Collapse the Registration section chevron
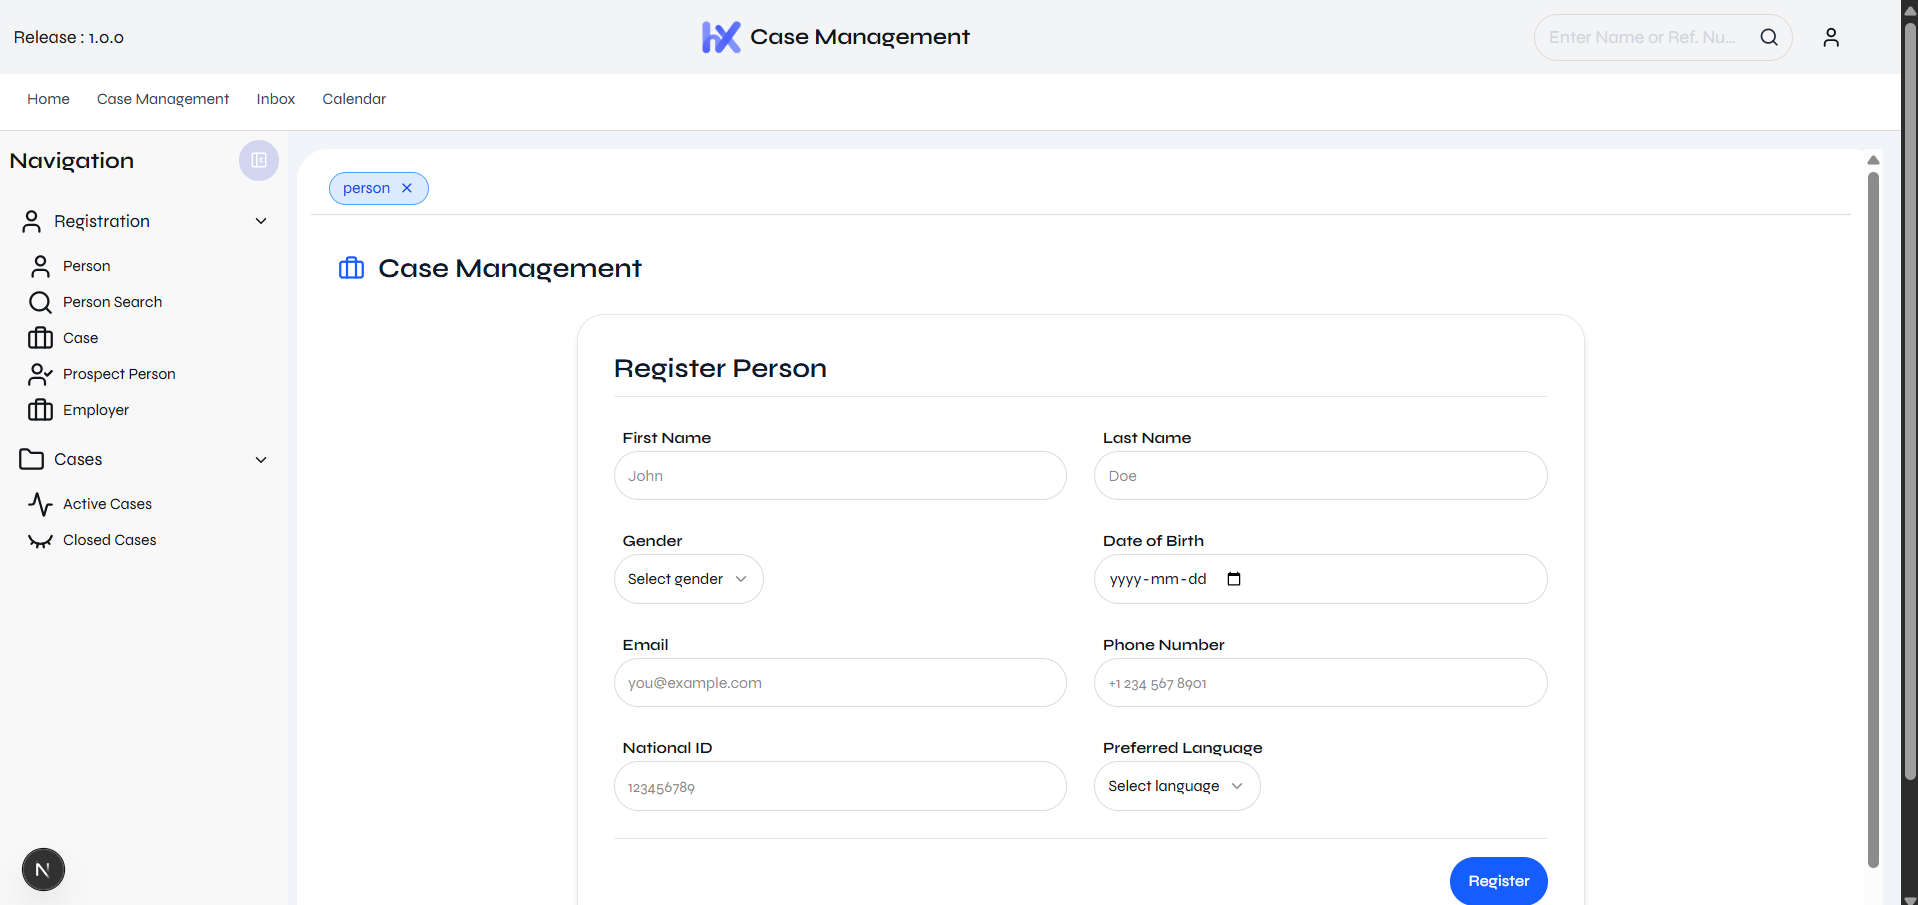Screen dimensions: 1918x905 click(x=261, y=221)
